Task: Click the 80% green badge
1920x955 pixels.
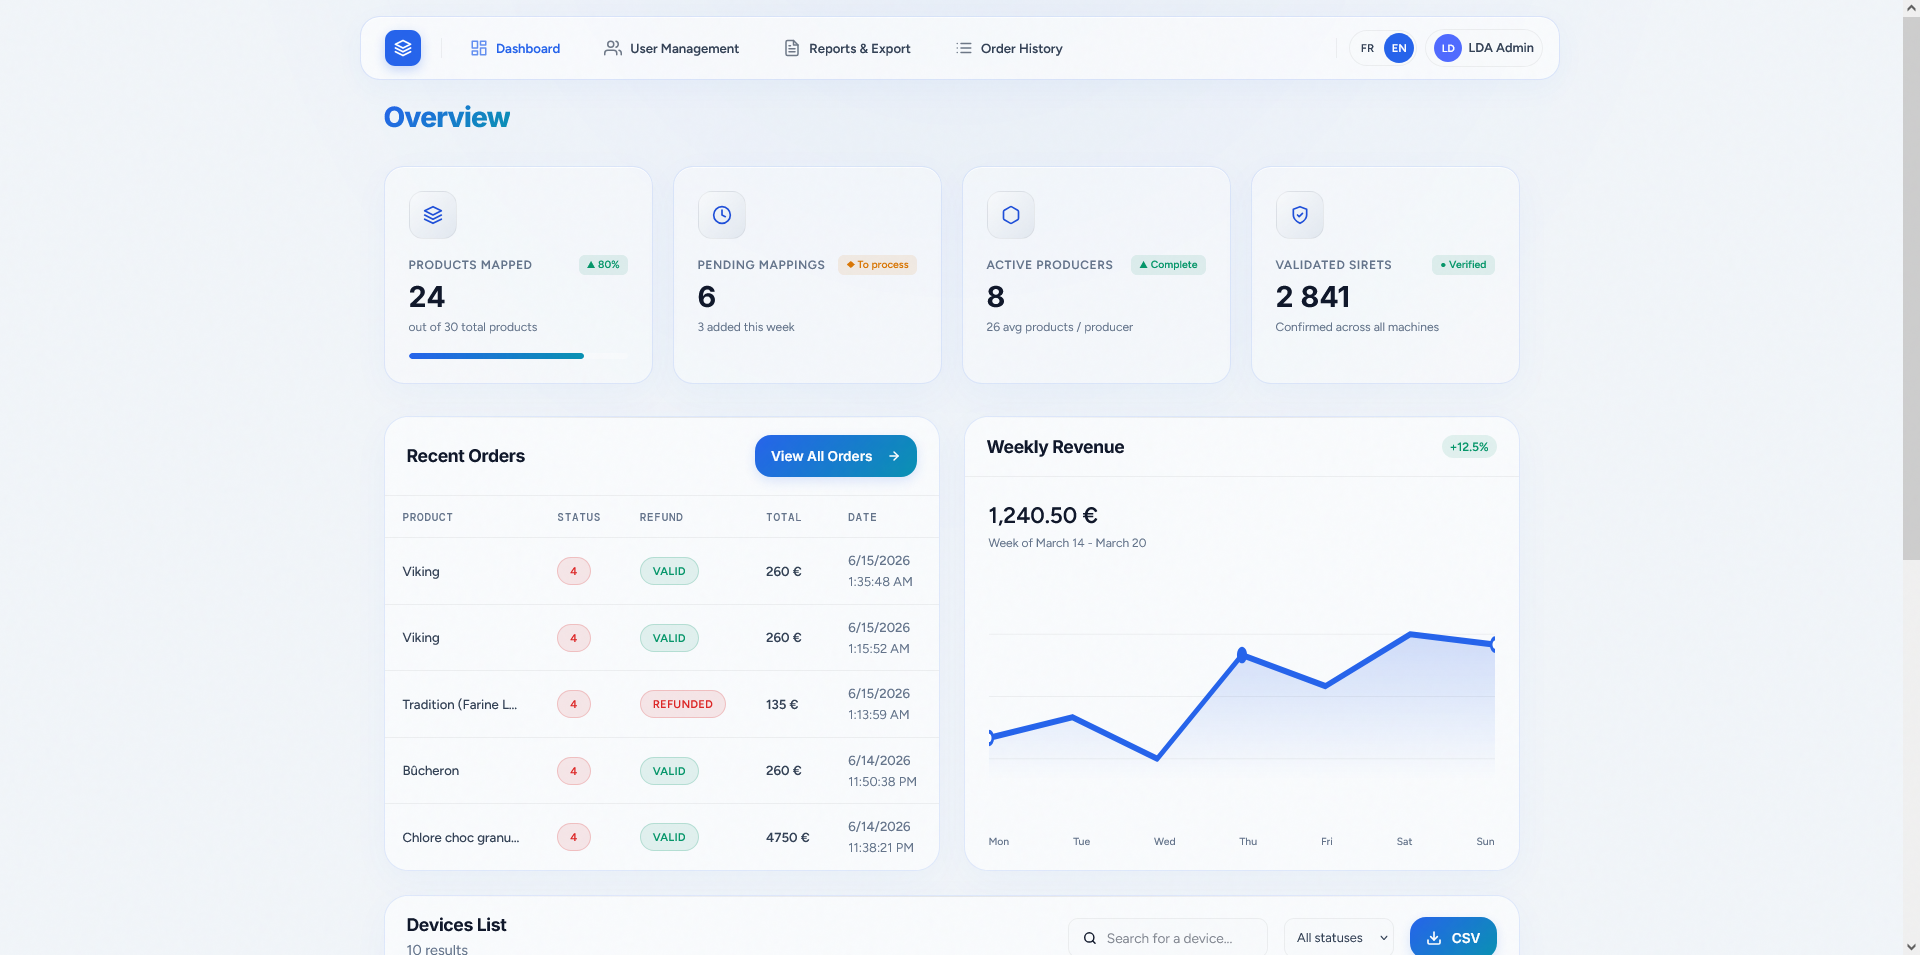Action: click(603, 265)
